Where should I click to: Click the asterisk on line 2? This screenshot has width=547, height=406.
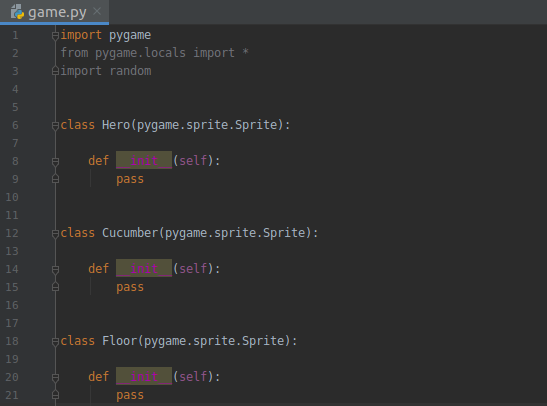pyautogui.click(x=245, y=52)
